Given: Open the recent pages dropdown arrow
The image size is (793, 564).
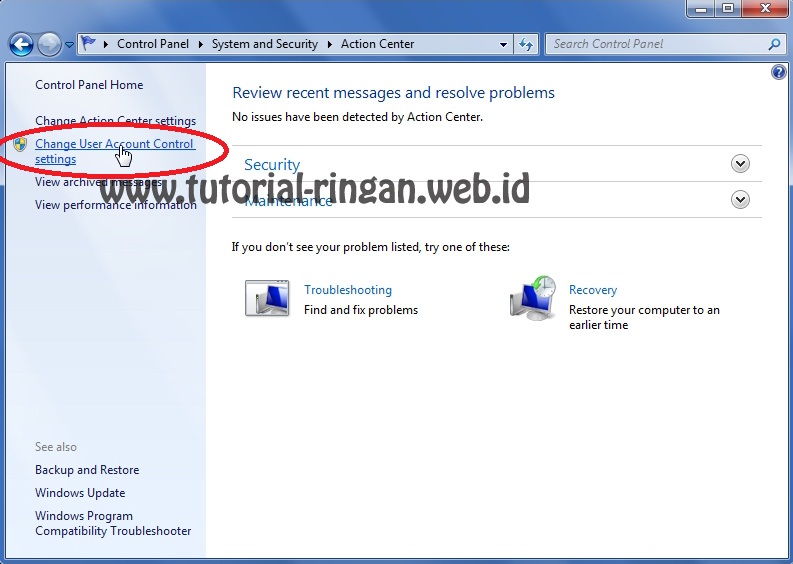Looking at the screenshot, I should (x=69, y=45).
